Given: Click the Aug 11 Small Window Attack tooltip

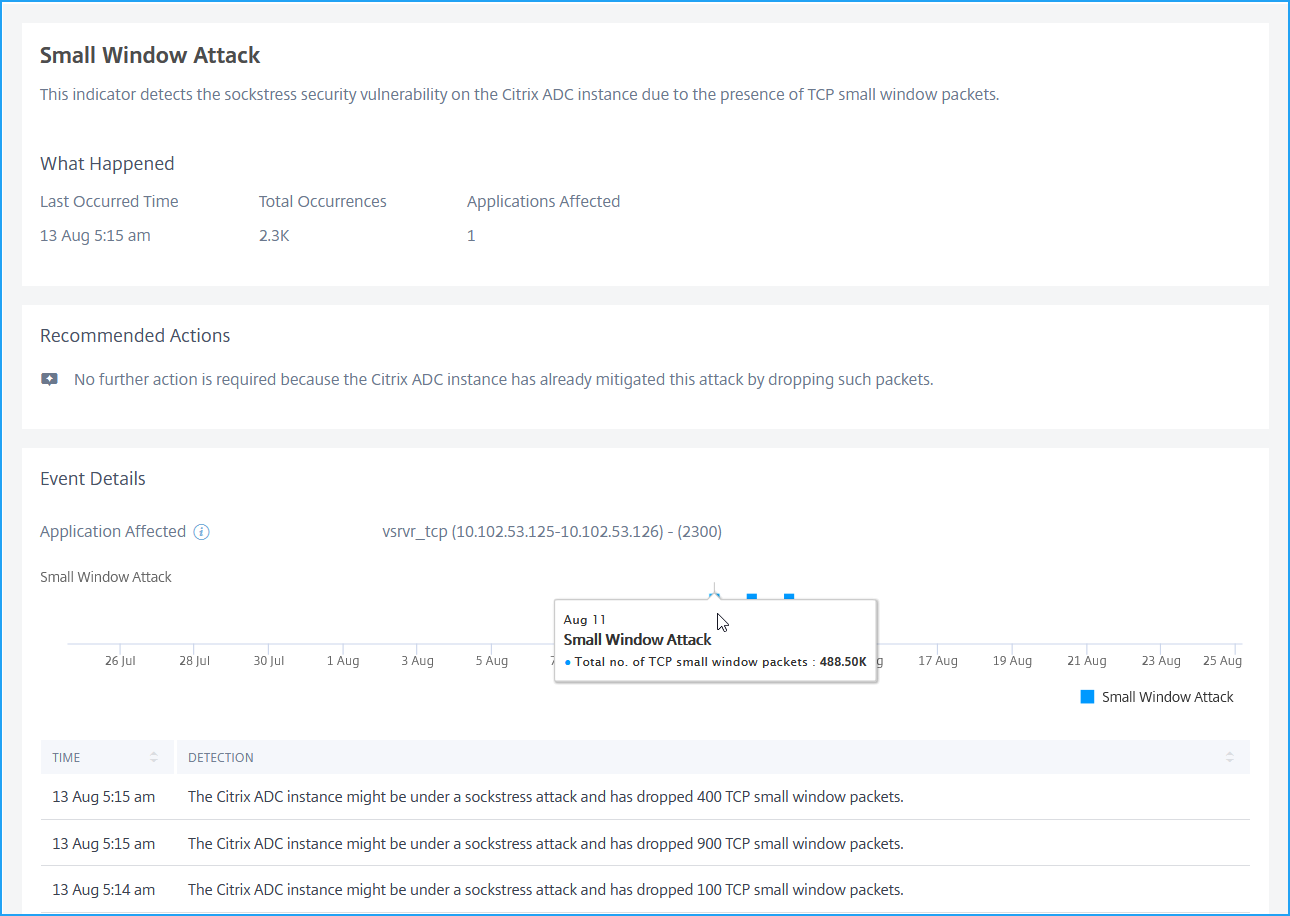Looking at the screenshot, I should [716, 640].
